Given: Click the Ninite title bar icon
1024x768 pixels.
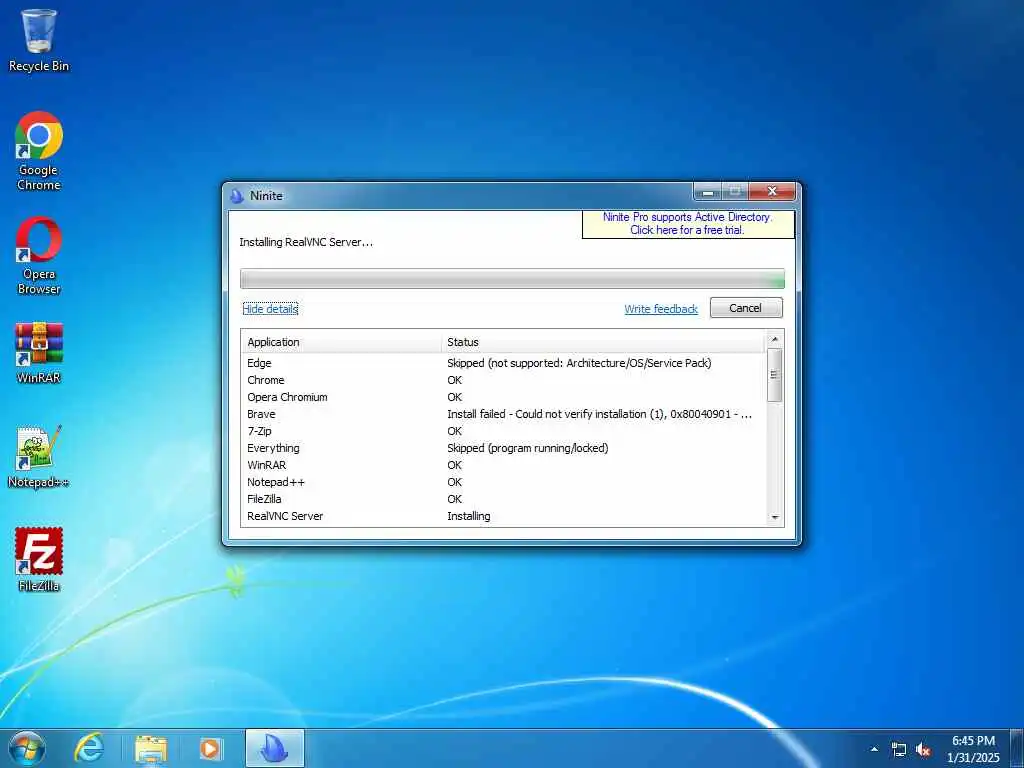Looking at the screenshot, I should (236, 195).
